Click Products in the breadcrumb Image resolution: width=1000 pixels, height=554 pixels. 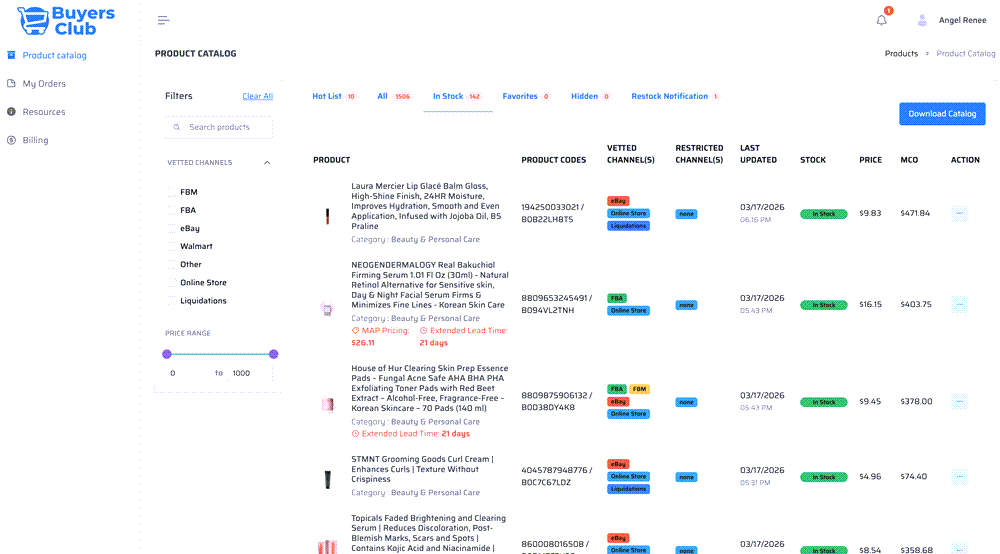(901, 54)
